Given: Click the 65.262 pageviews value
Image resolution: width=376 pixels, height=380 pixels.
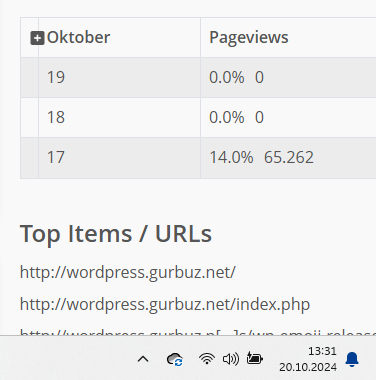Looking at the screenshot, I should point(289,157).
